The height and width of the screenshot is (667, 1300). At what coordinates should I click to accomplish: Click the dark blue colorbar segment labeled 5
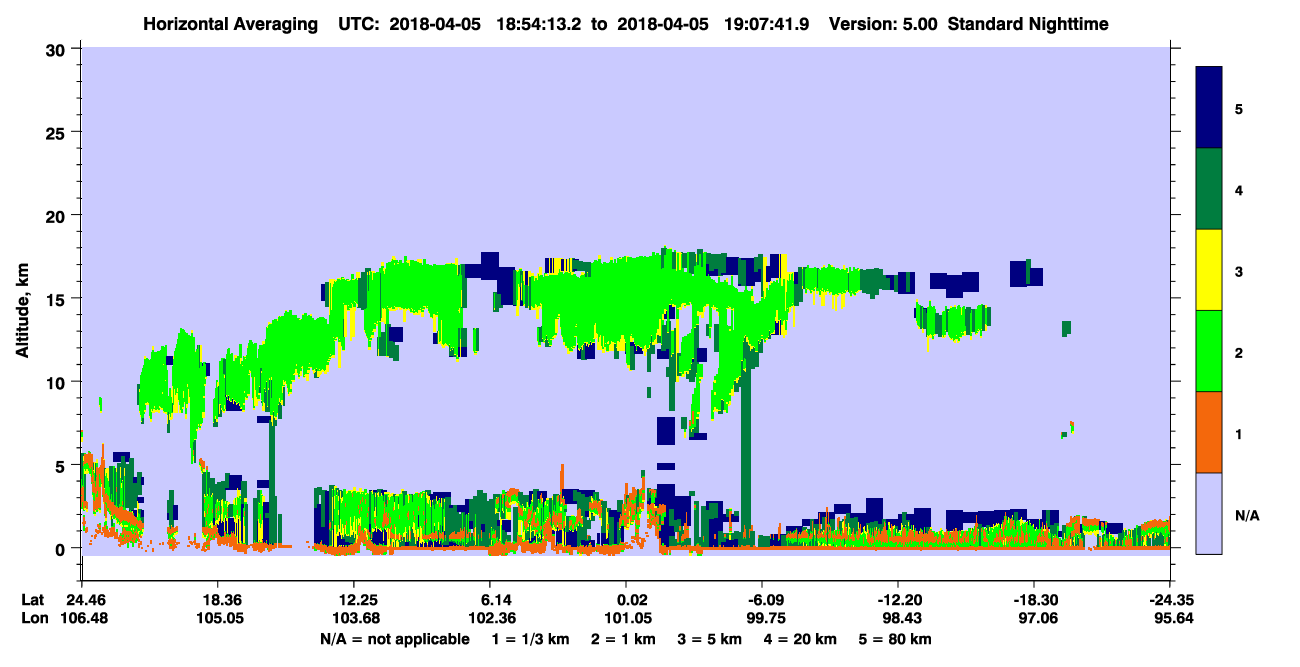coord(1209,108)
